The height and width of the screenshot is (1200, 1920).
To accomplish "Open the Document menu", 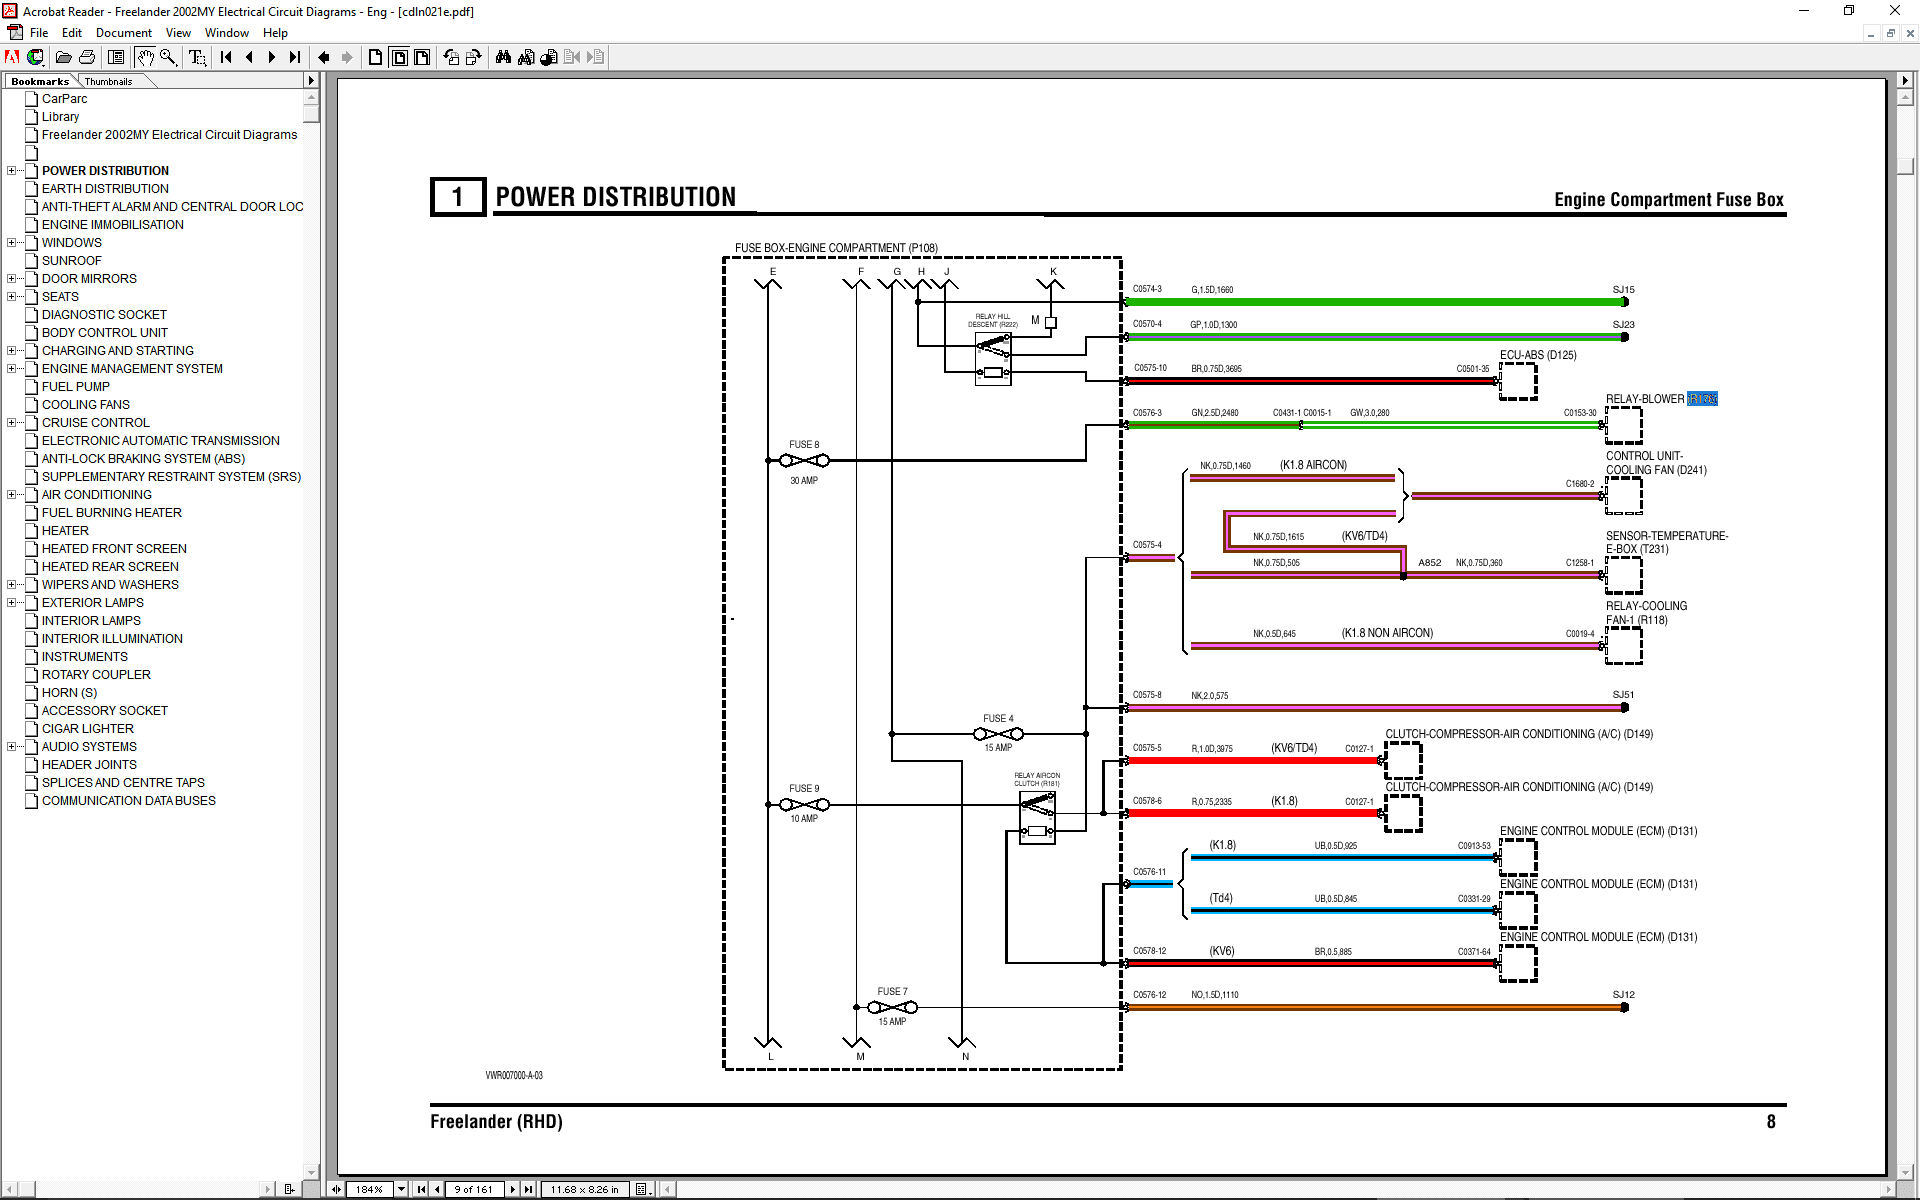I will pyautogui.click(x=124, y=33).
